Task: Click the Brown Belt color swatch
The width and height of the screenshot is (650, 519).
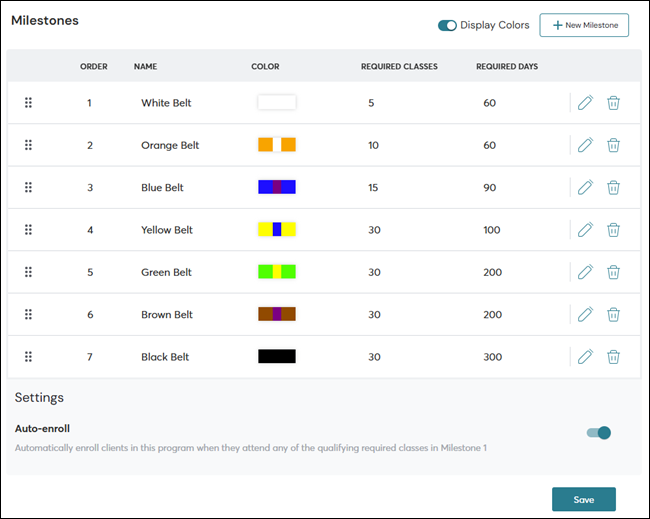Action: (277, 314)
